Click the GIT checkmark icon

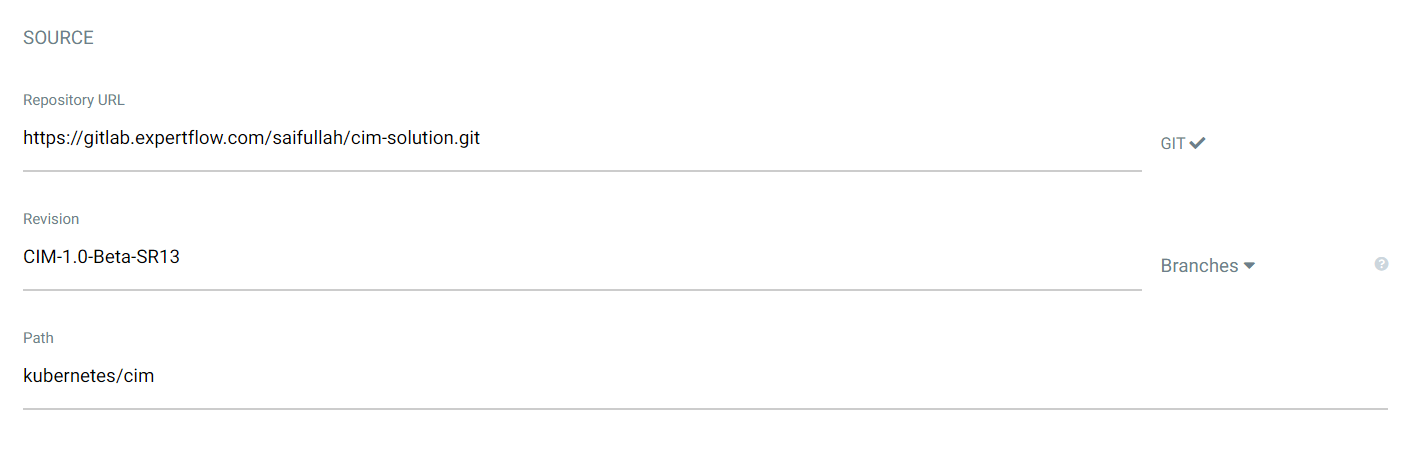[x=1197, y=143]
